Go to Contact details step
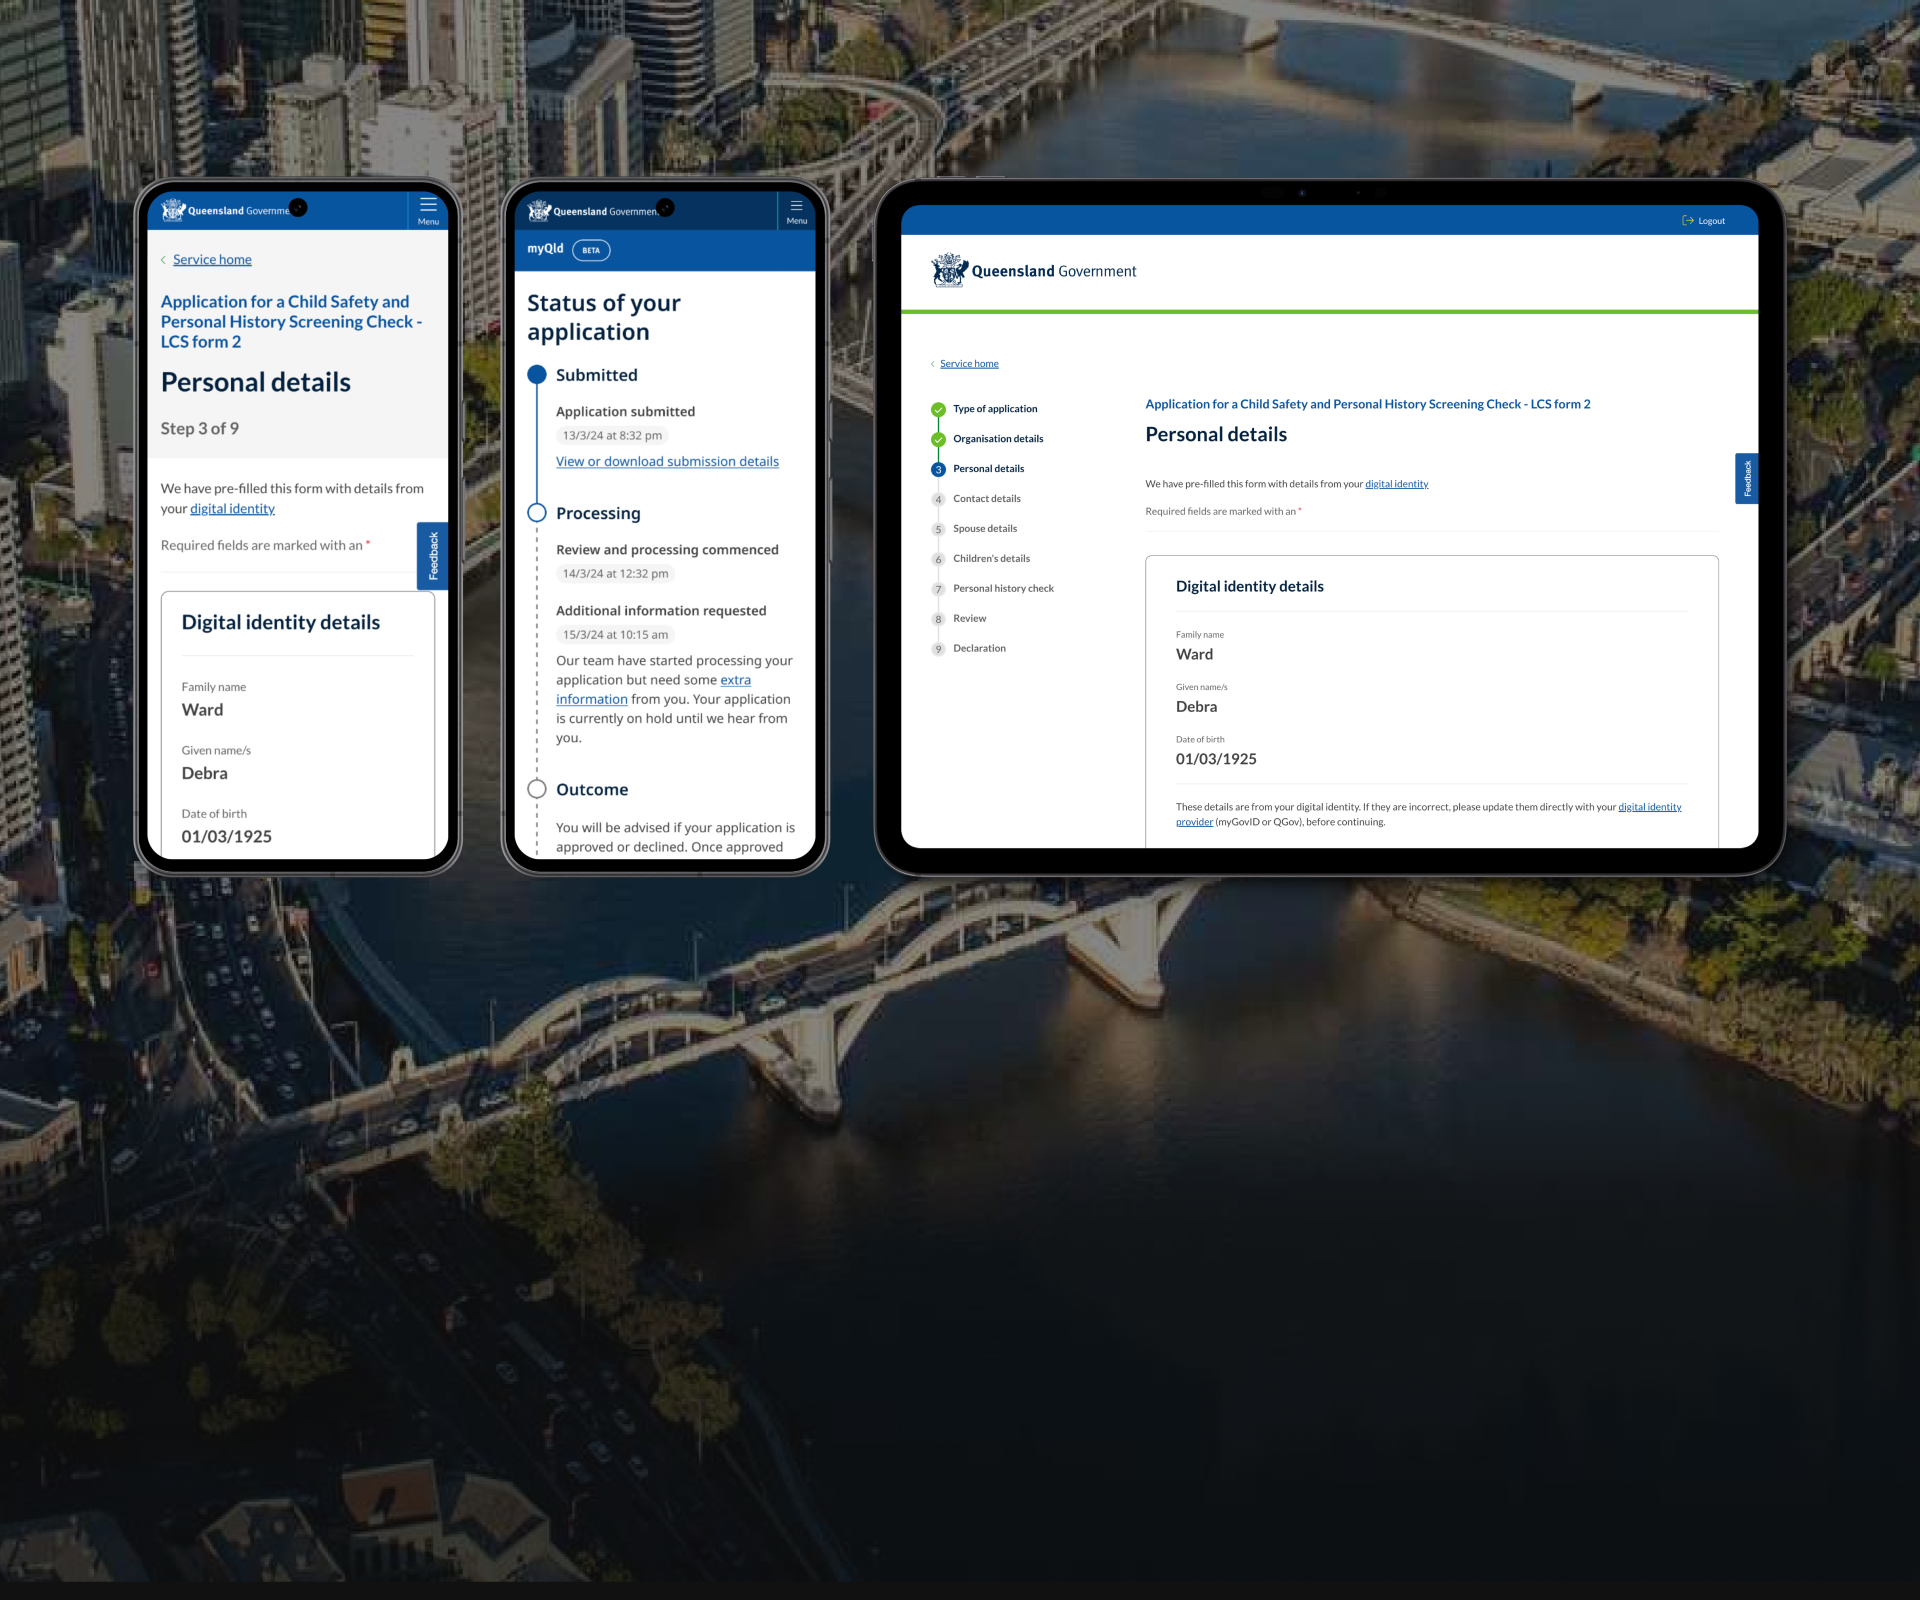1920x1600 pixels. (986, 499)
